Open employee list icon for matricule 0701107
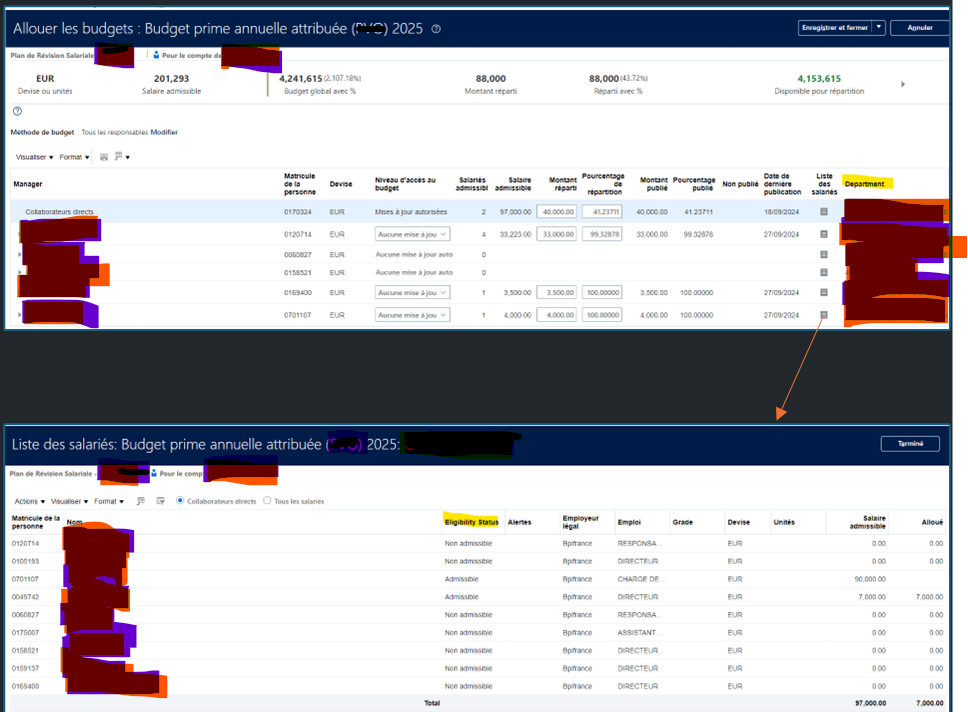 824,315
